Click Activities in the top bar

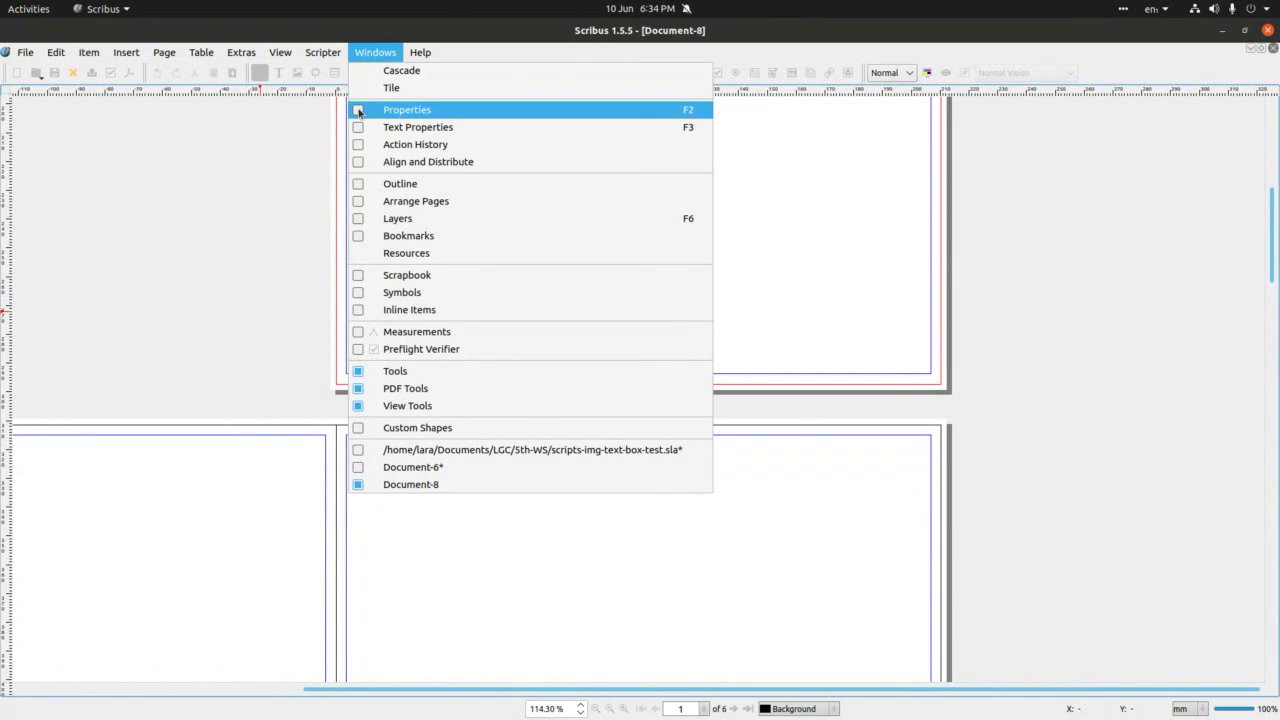pyautogui.click(x=28, y=9)
